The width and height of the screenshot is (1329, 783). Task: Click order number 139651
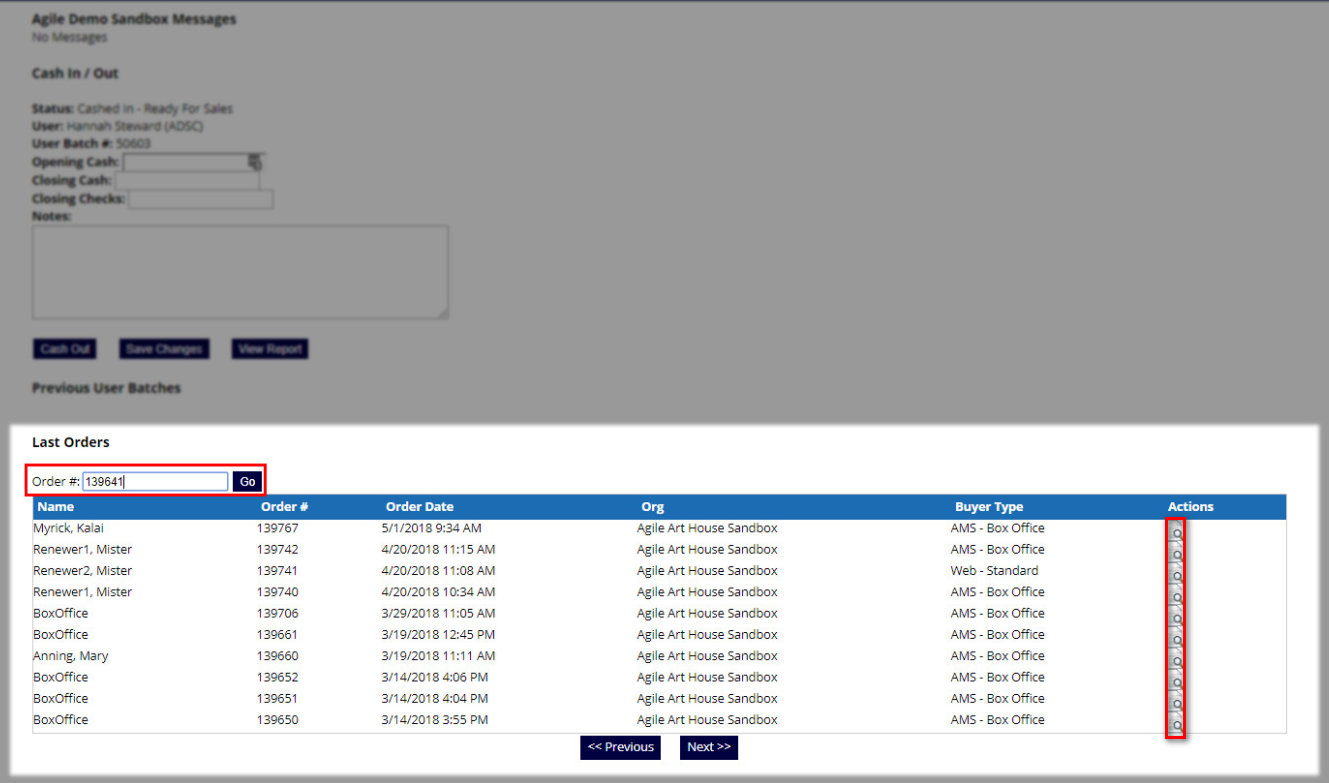pyautogui.click(x=278, y=699)
